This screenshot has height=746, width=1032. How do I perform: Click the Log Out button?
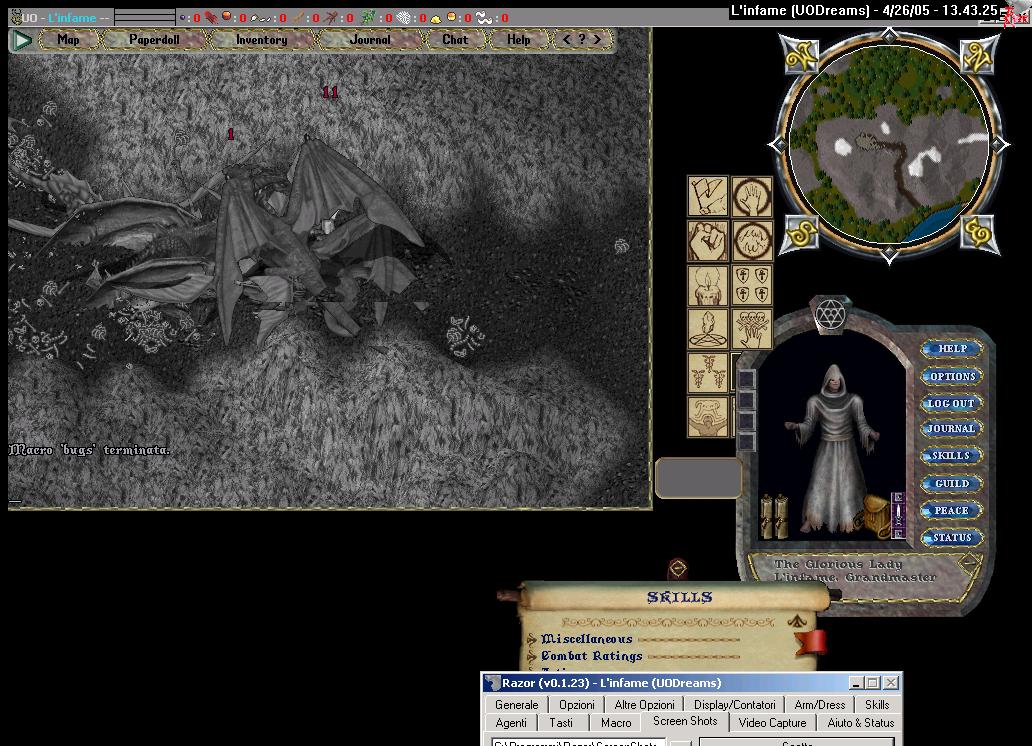tap(951, 403)
